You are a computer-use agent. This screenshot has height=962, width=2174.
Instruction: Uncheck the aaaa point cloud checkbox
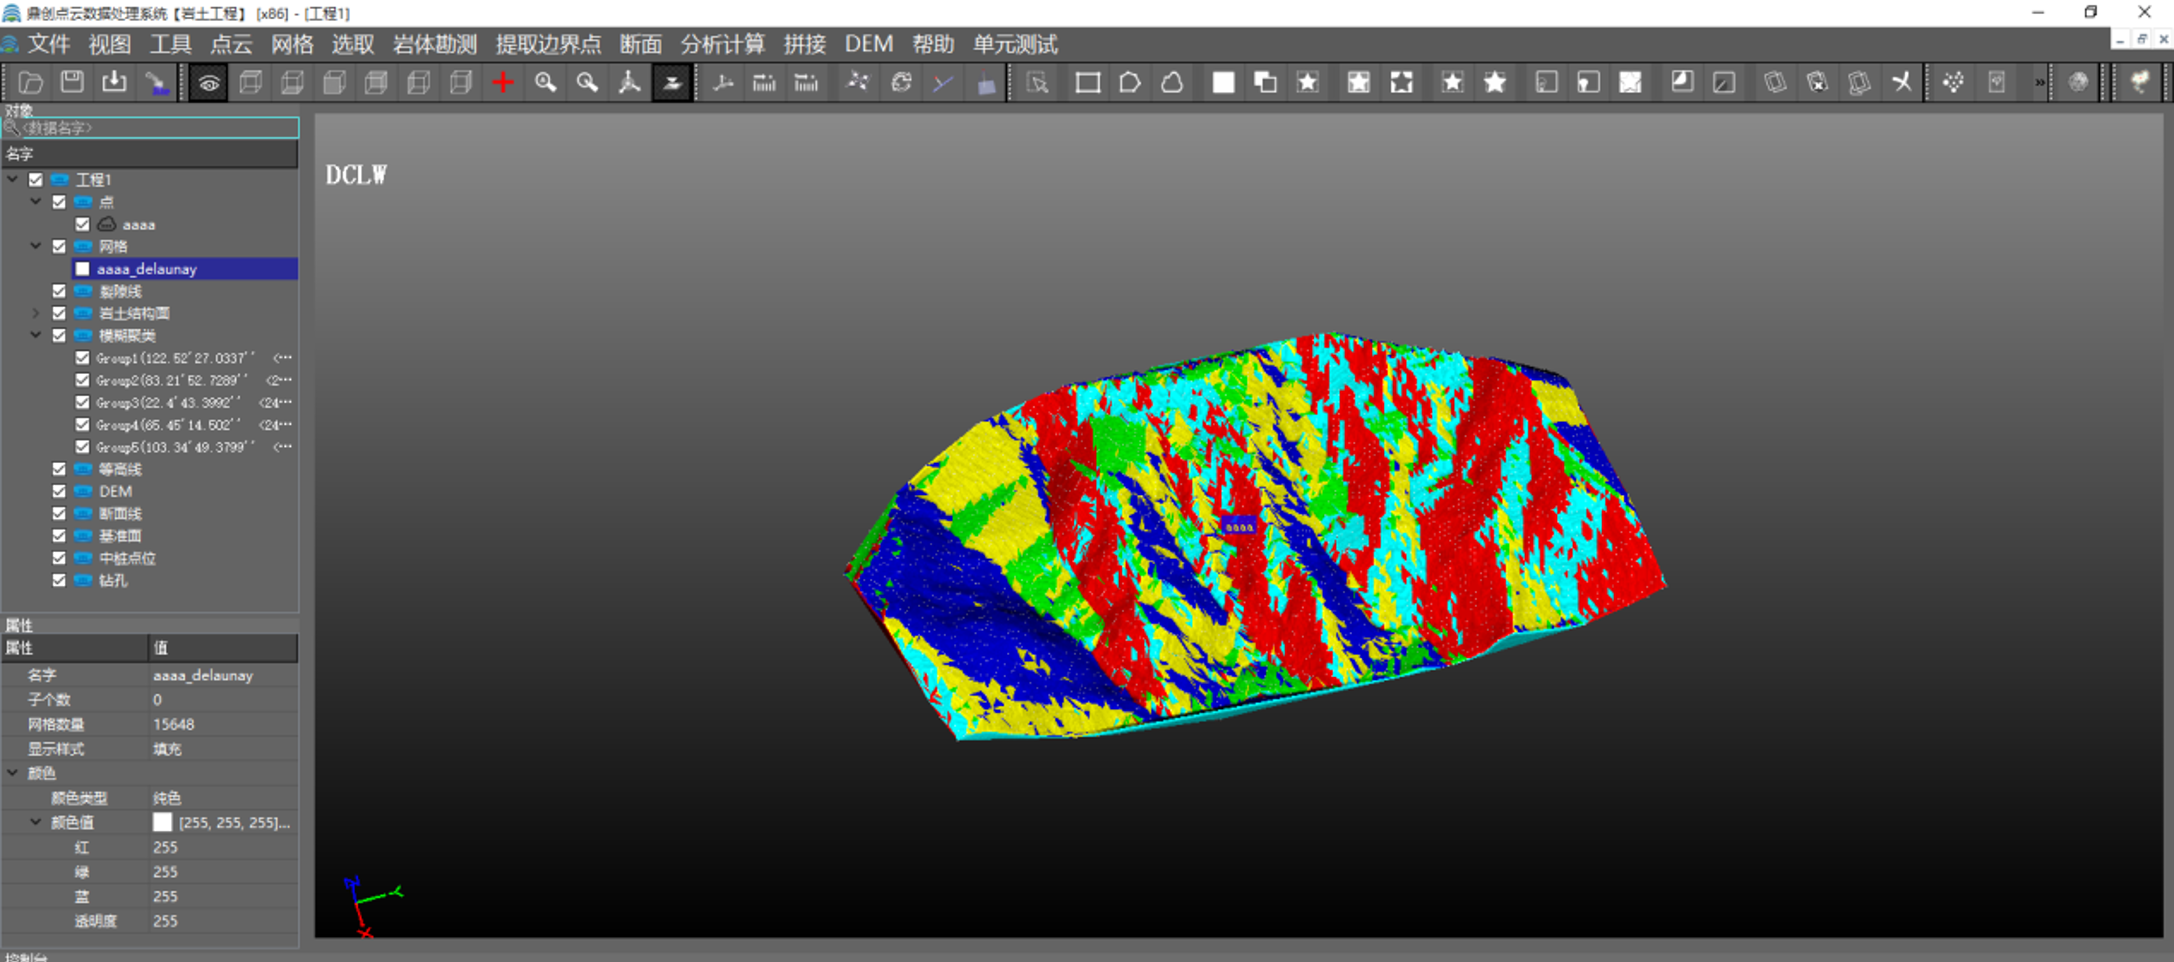tap(83, 225)
